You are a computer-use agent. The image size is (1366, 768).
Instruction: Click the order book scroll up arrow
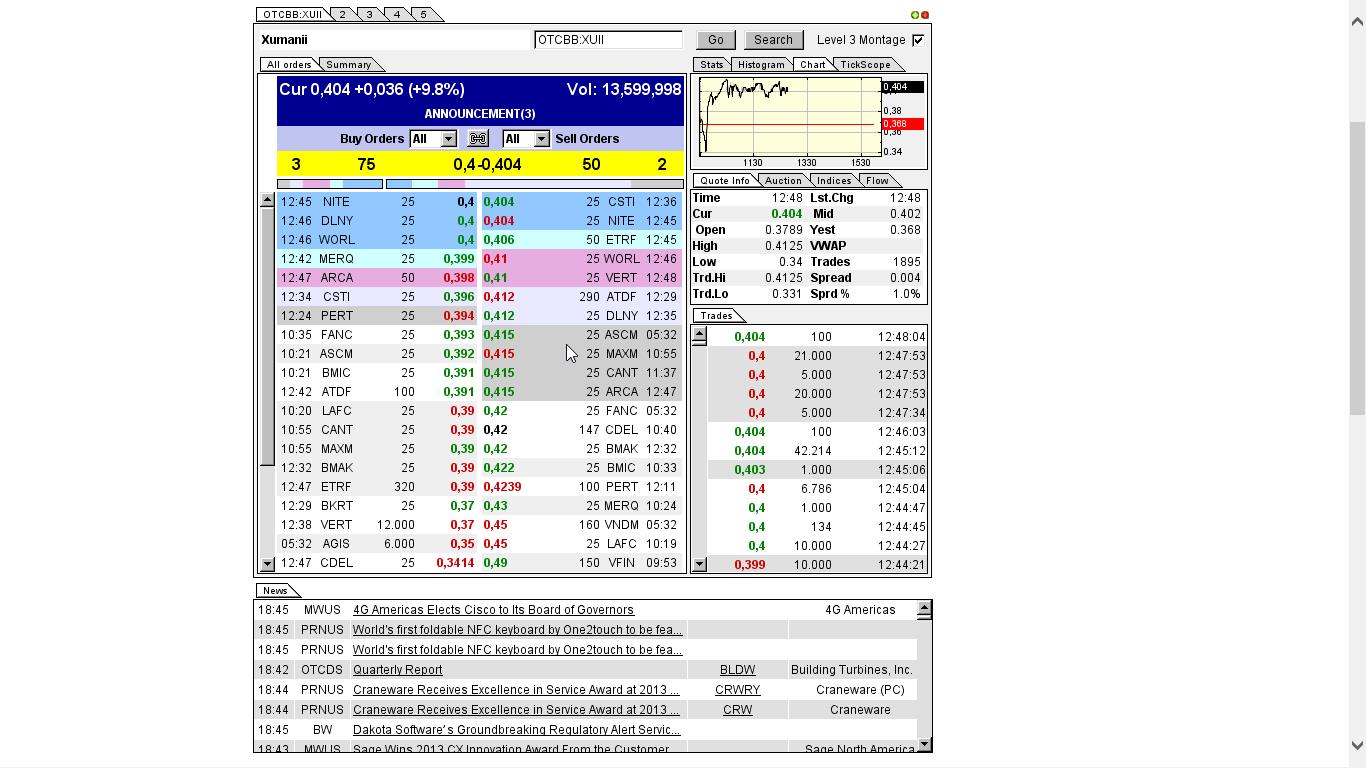[x=267, y=201]
